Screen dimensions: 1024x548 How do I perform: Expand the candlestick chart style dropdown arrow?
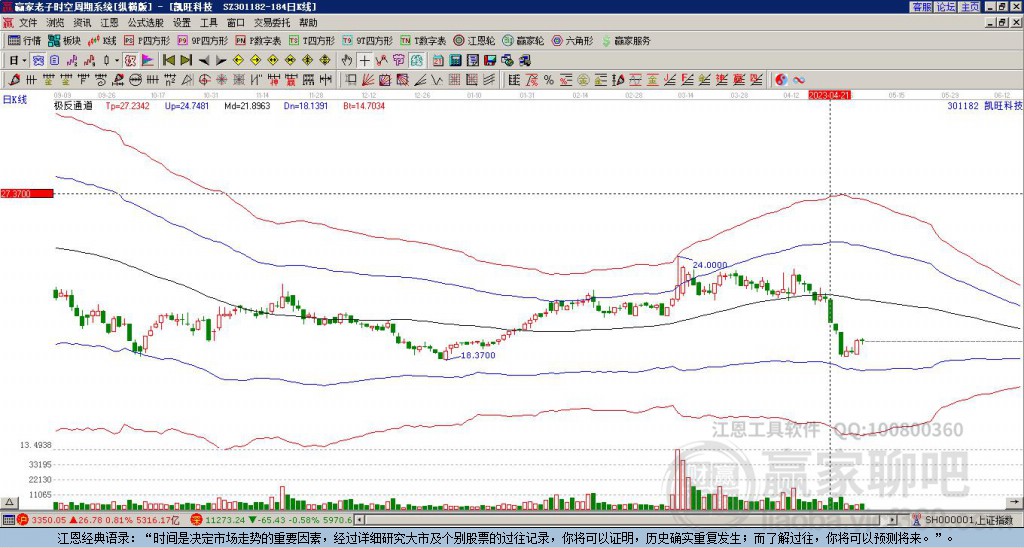(117, 61)
